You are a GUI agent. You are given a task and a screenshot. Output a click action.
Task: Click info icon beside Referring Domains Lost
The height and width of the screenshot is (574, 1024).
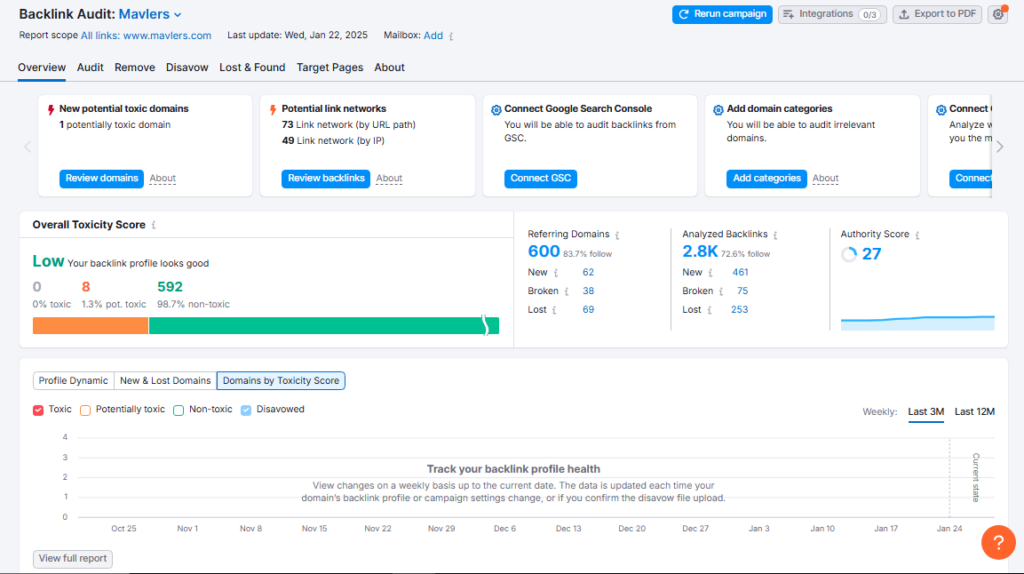point(554,310)
